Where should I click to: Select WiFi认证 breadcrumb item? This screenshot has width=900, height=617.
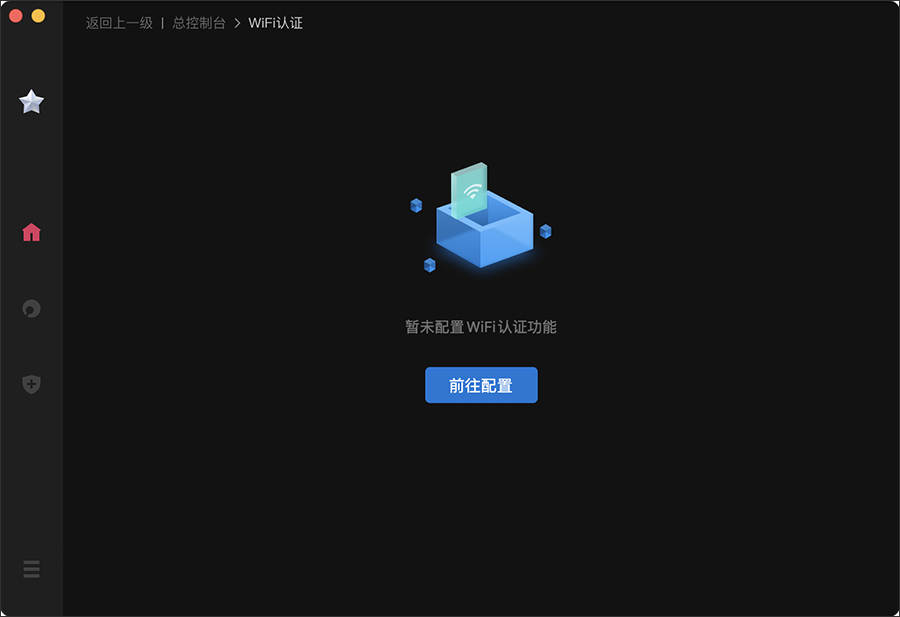click(x=276, y=23)
